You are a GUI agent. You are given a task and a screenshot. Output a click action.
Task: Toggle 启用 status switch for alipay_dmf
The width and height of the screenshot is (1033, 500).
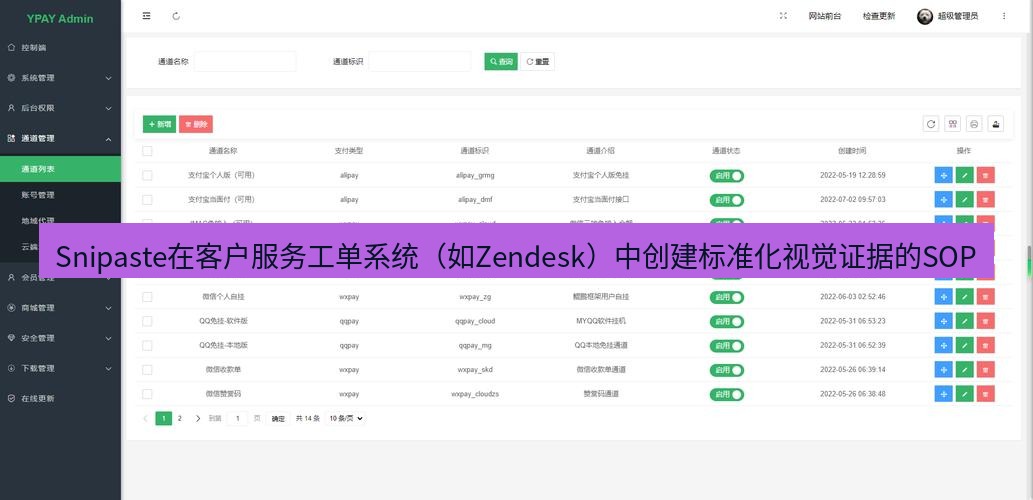(727, 200)
